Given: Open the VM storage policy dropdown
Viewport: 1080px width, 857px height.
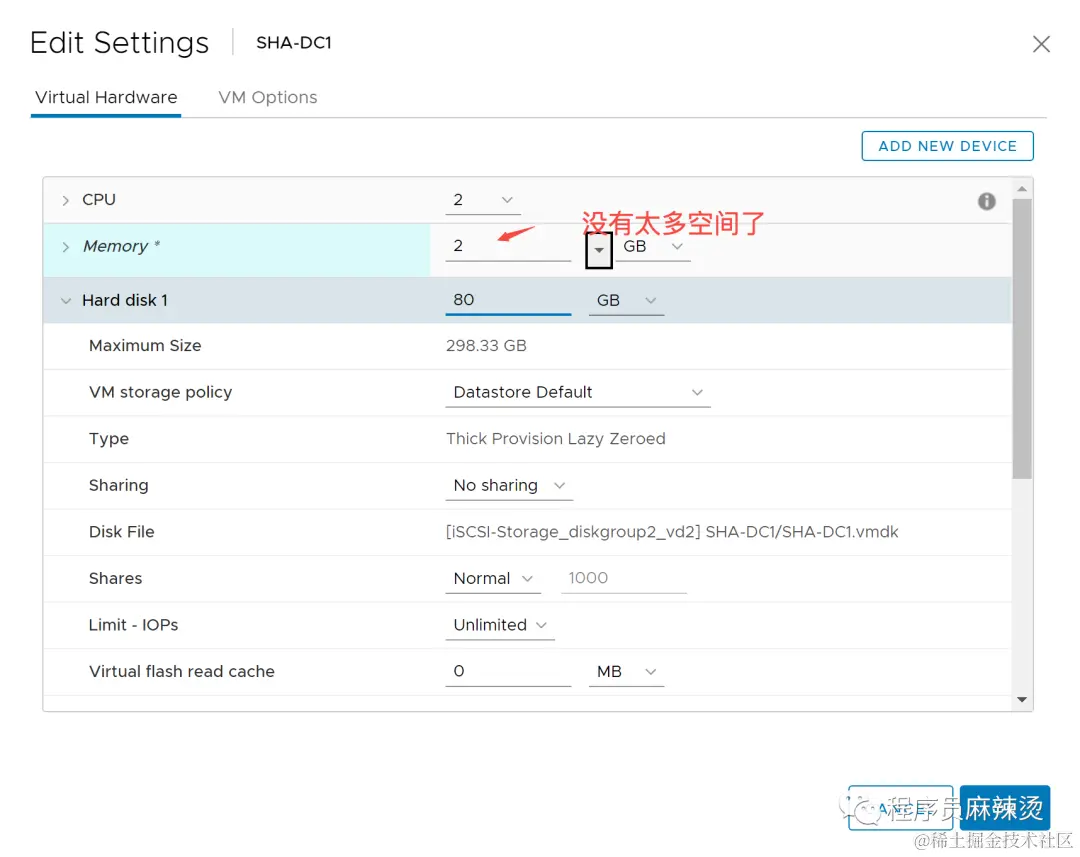Looking at the screenshot, I should (x=578, y=392).
